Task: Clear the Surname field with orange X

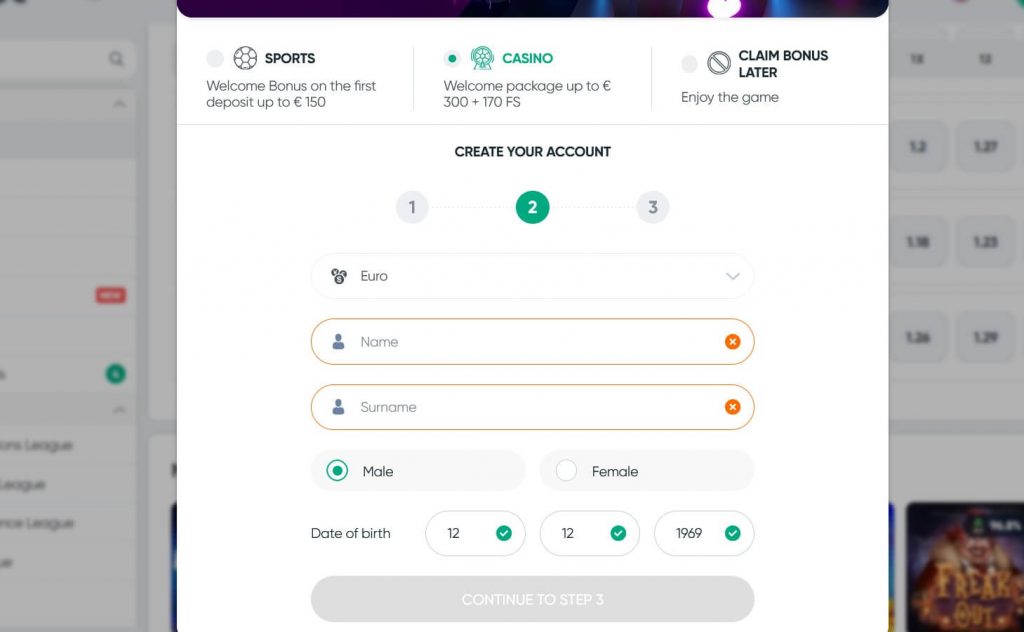Action: (x=732, y=407)
